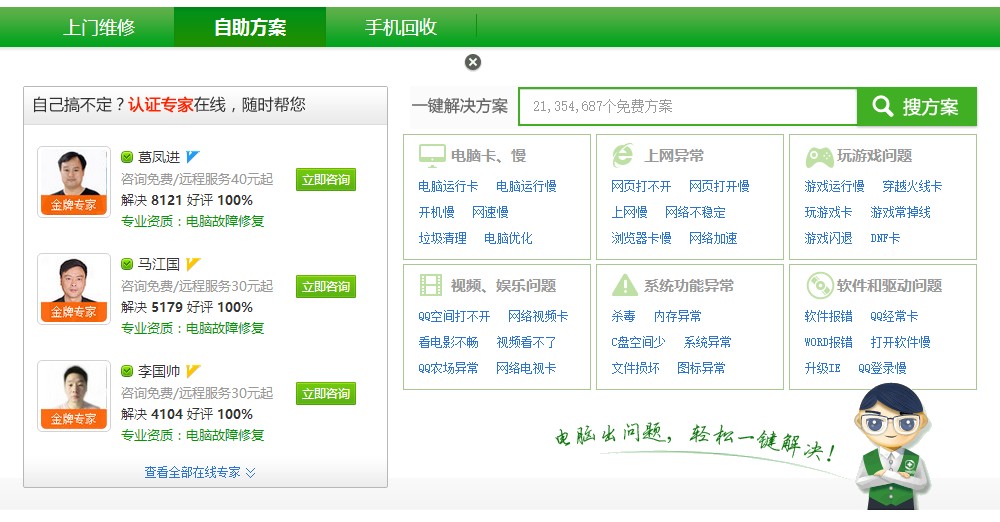Viewport: 1000px width, 522px height.
Task: Click the 电脑卡、慢 monitor category icon
Action: 432,155
